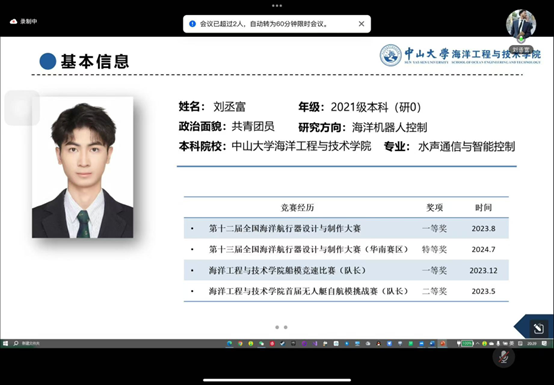The image size is (554, 385).
Task: Click the taskbar search icon
Action: coord(16,343)
